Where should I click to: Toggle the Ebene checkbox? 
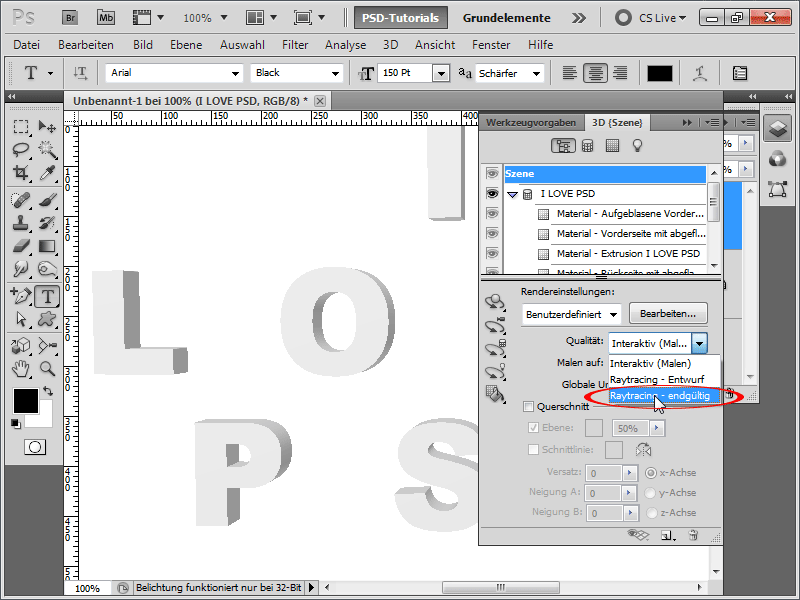(533, 428)
